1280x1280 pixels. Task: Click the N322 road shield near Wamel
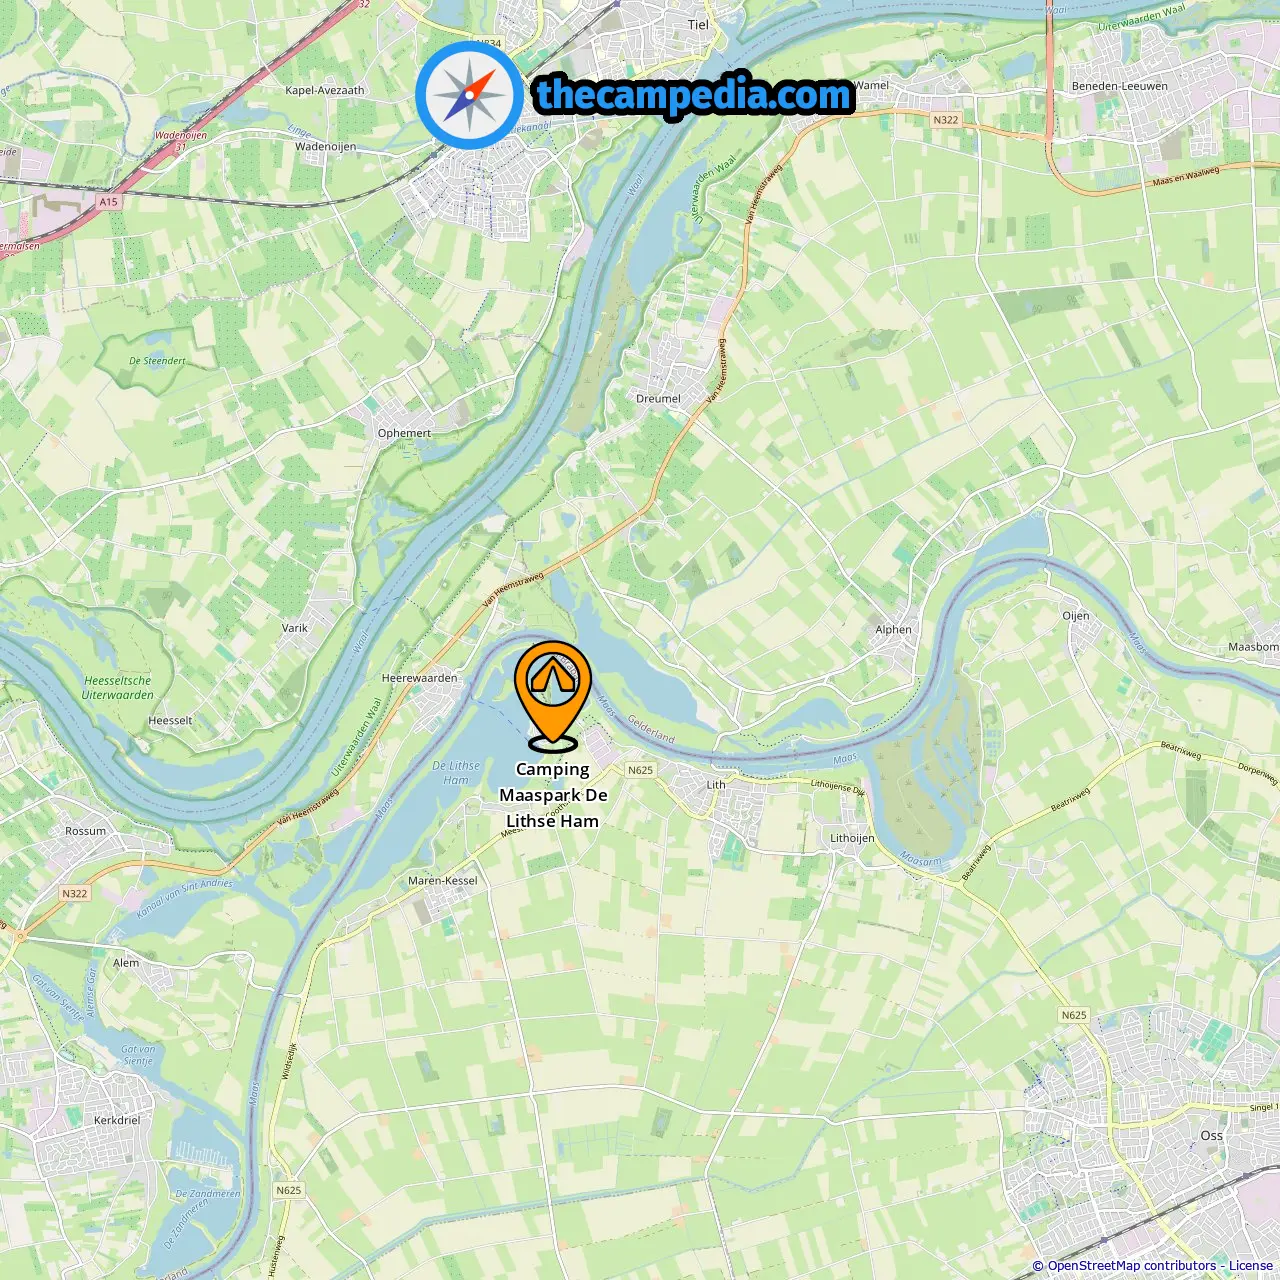(x=945, y=120)
